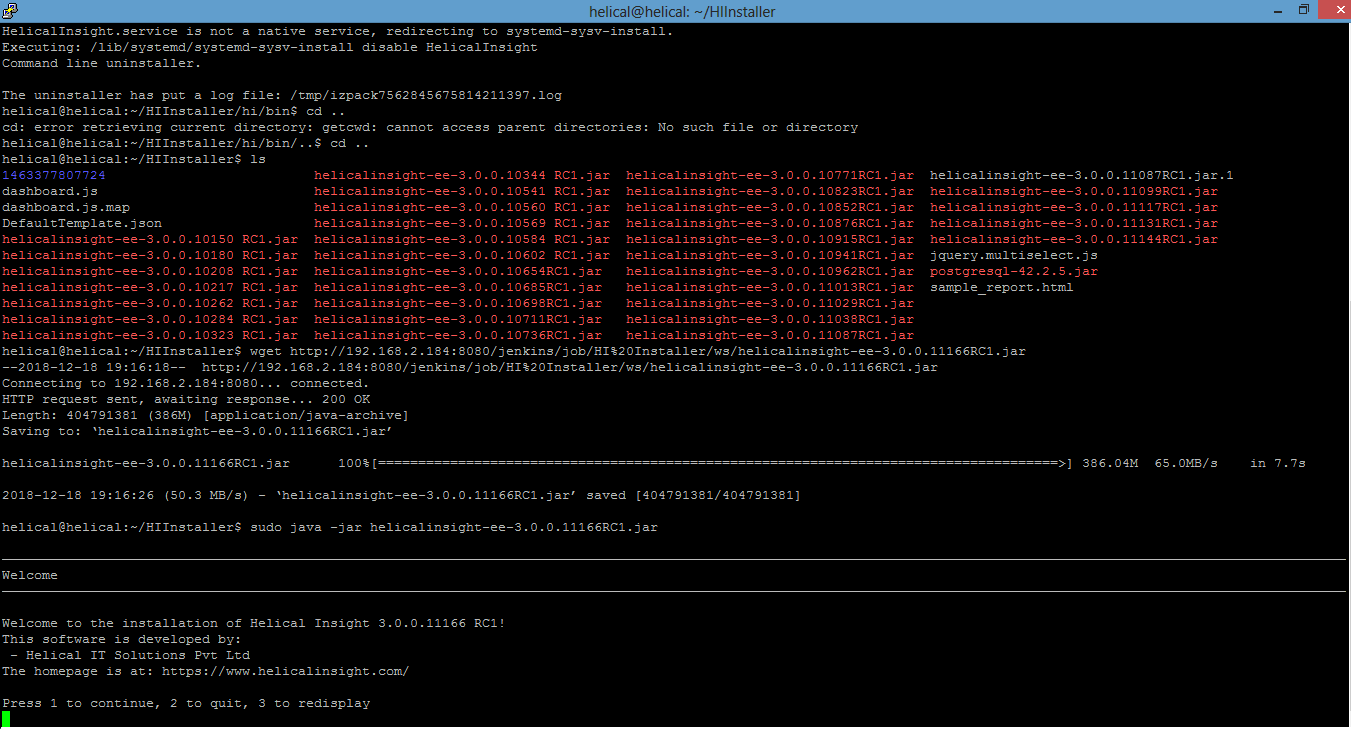
Task: Click file 'helicalinsight-ee-3.0.0.11013RC1.jar'
Action: point(770,287)
